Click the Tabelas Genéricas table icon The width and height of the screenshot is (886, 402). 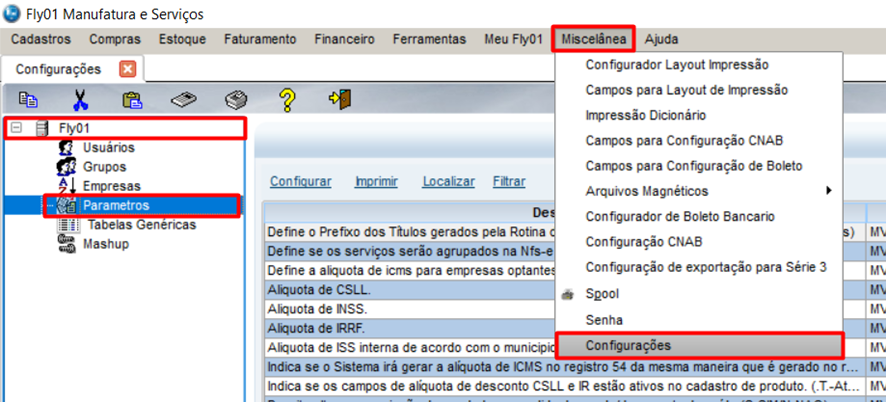click(68, 225)
